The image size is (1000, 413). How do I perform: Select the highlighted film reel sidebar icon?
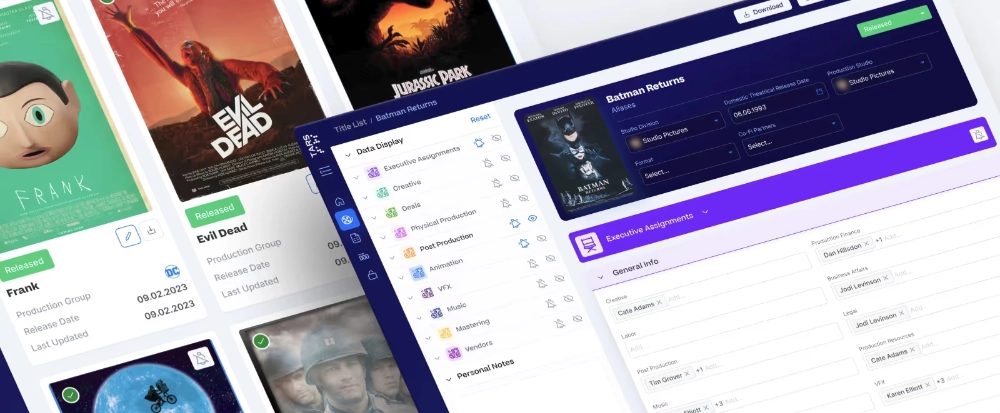click(x=347, y=219)
